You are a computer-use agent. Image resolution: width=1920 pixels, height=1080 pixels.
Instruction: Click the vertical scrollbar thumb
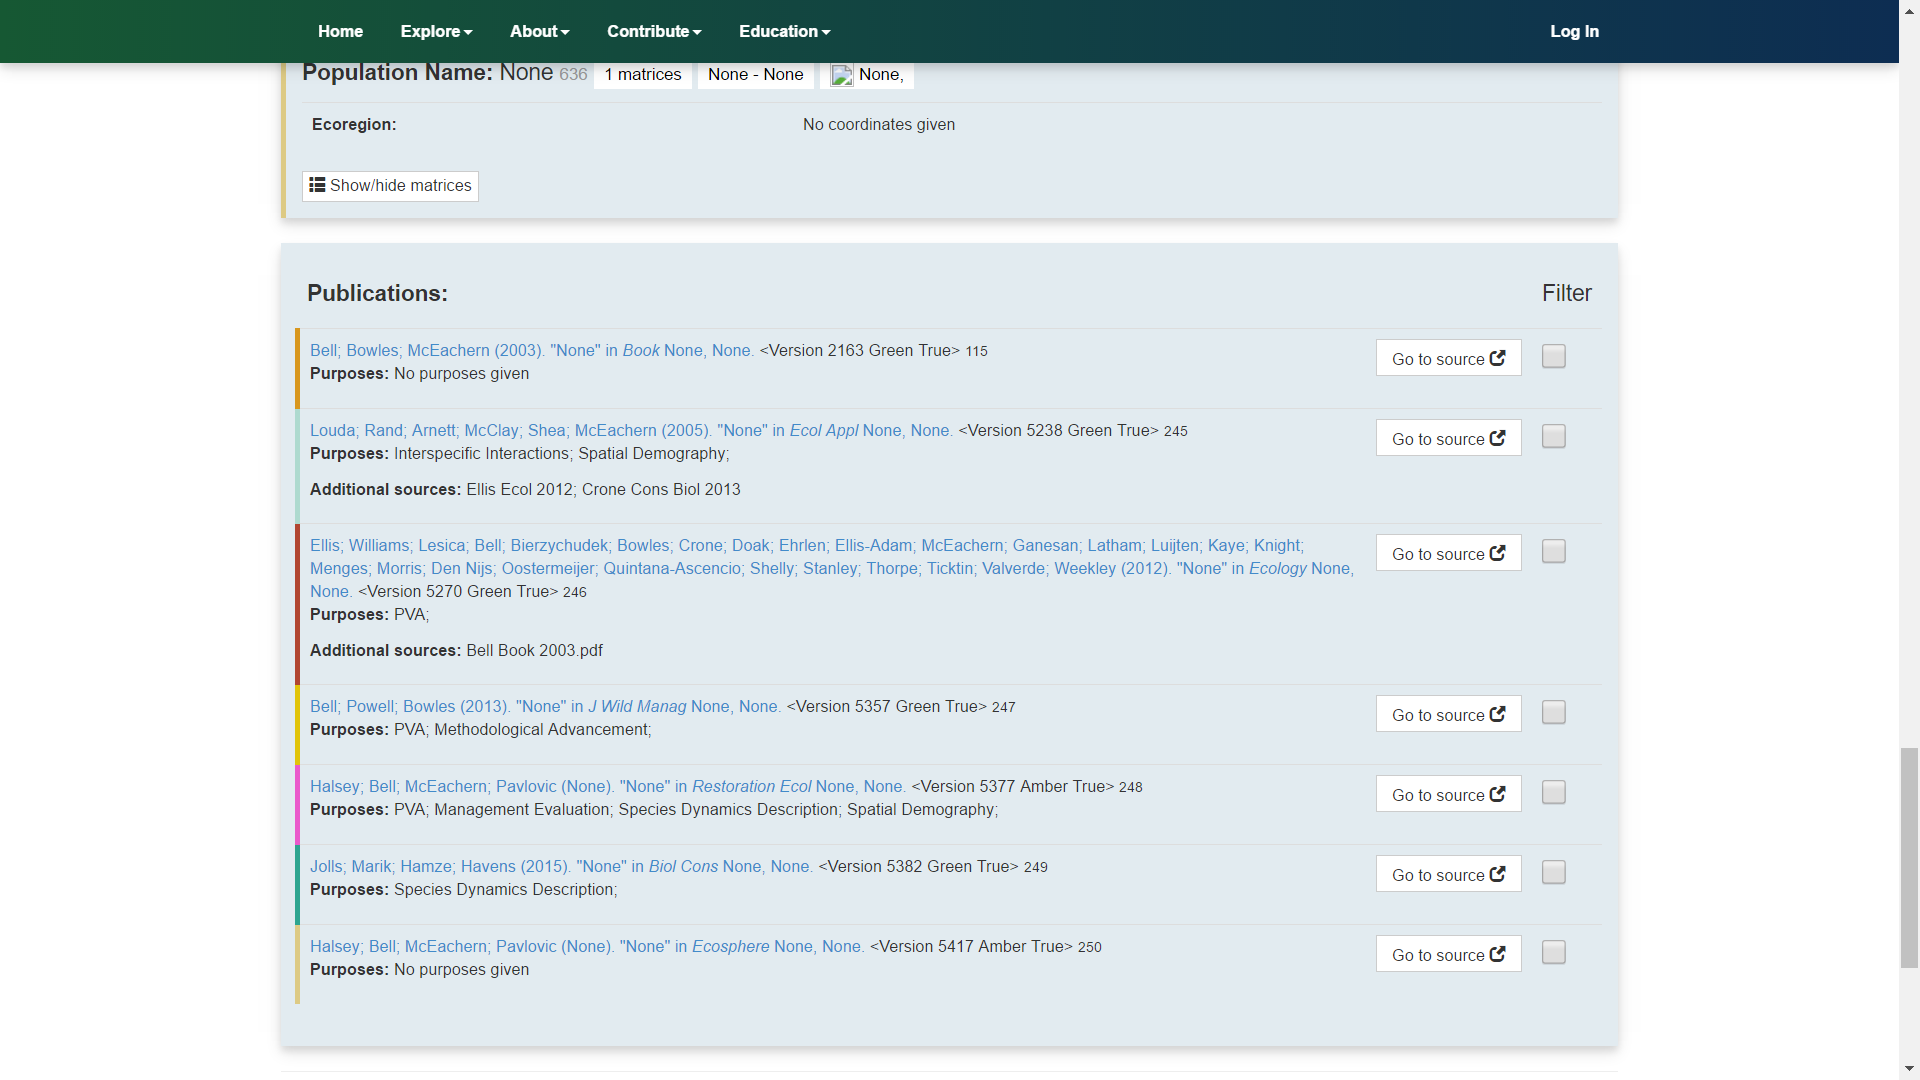(1909, 857)
